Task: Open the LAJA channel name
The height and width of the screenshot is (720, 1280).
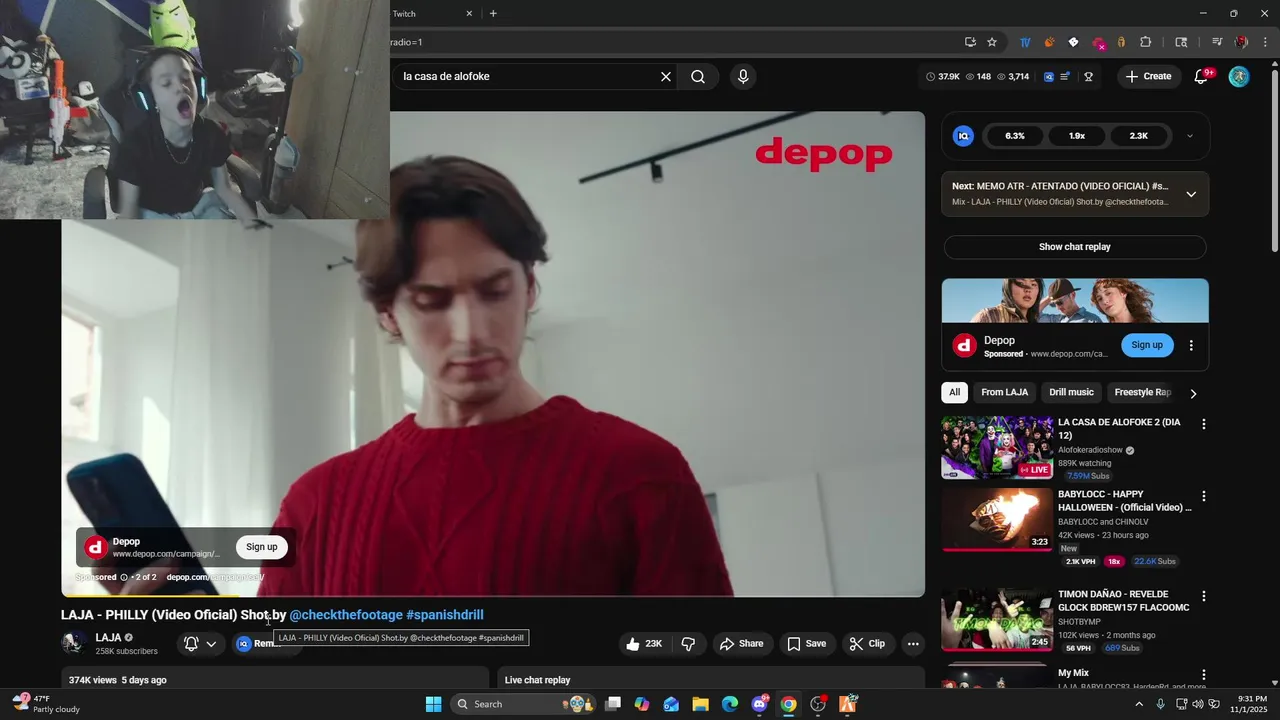Action: tap(108, 638)
